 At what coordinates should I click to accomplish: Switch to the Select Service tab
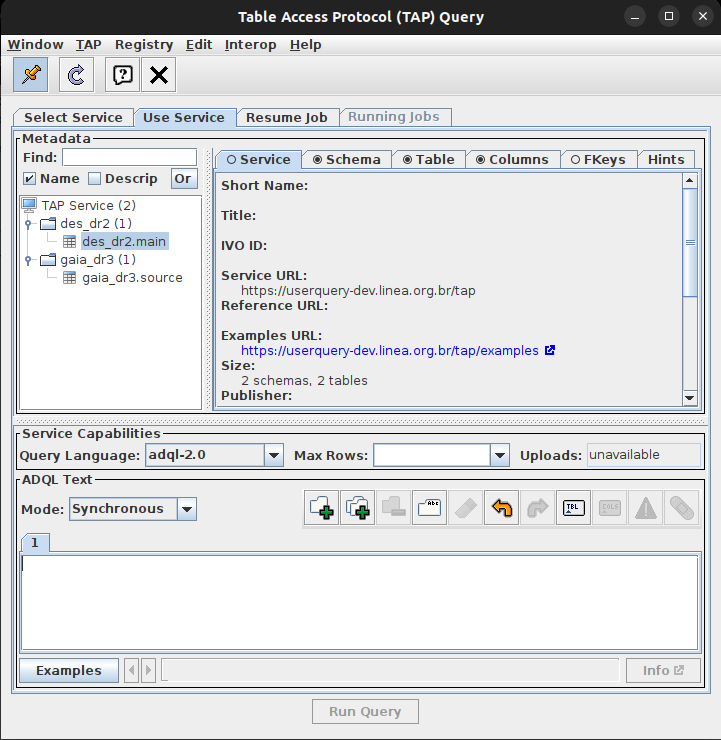(x=73, y=117)
